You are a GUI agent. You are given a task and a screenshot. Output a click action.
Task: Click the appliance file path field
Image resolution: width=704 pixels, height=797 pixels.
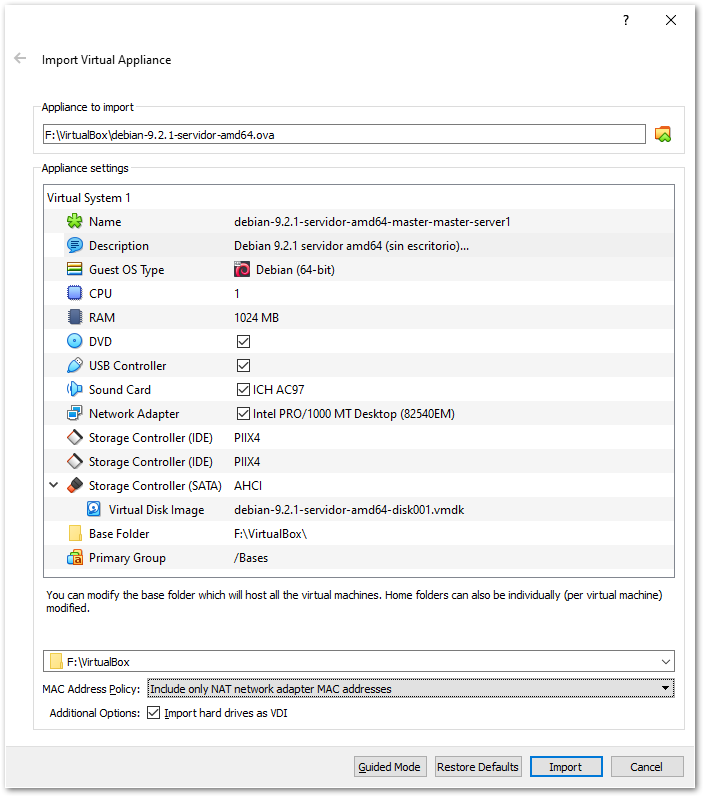(x=344, y=134)
